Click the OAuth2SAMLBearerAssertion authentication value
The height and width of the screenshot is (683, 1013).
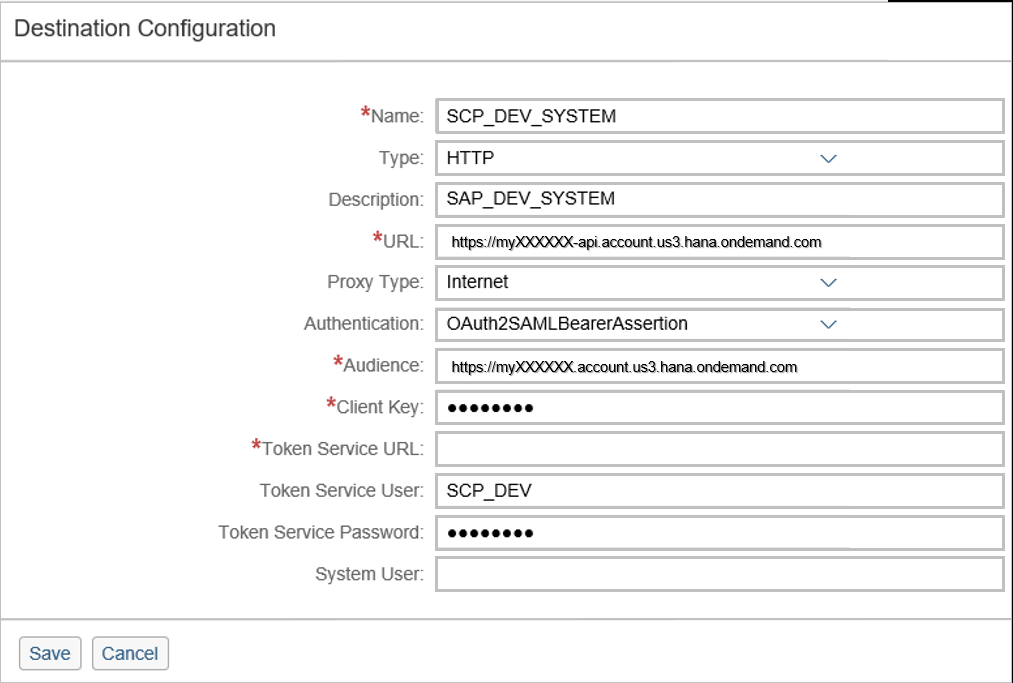[x=567, y=323]
